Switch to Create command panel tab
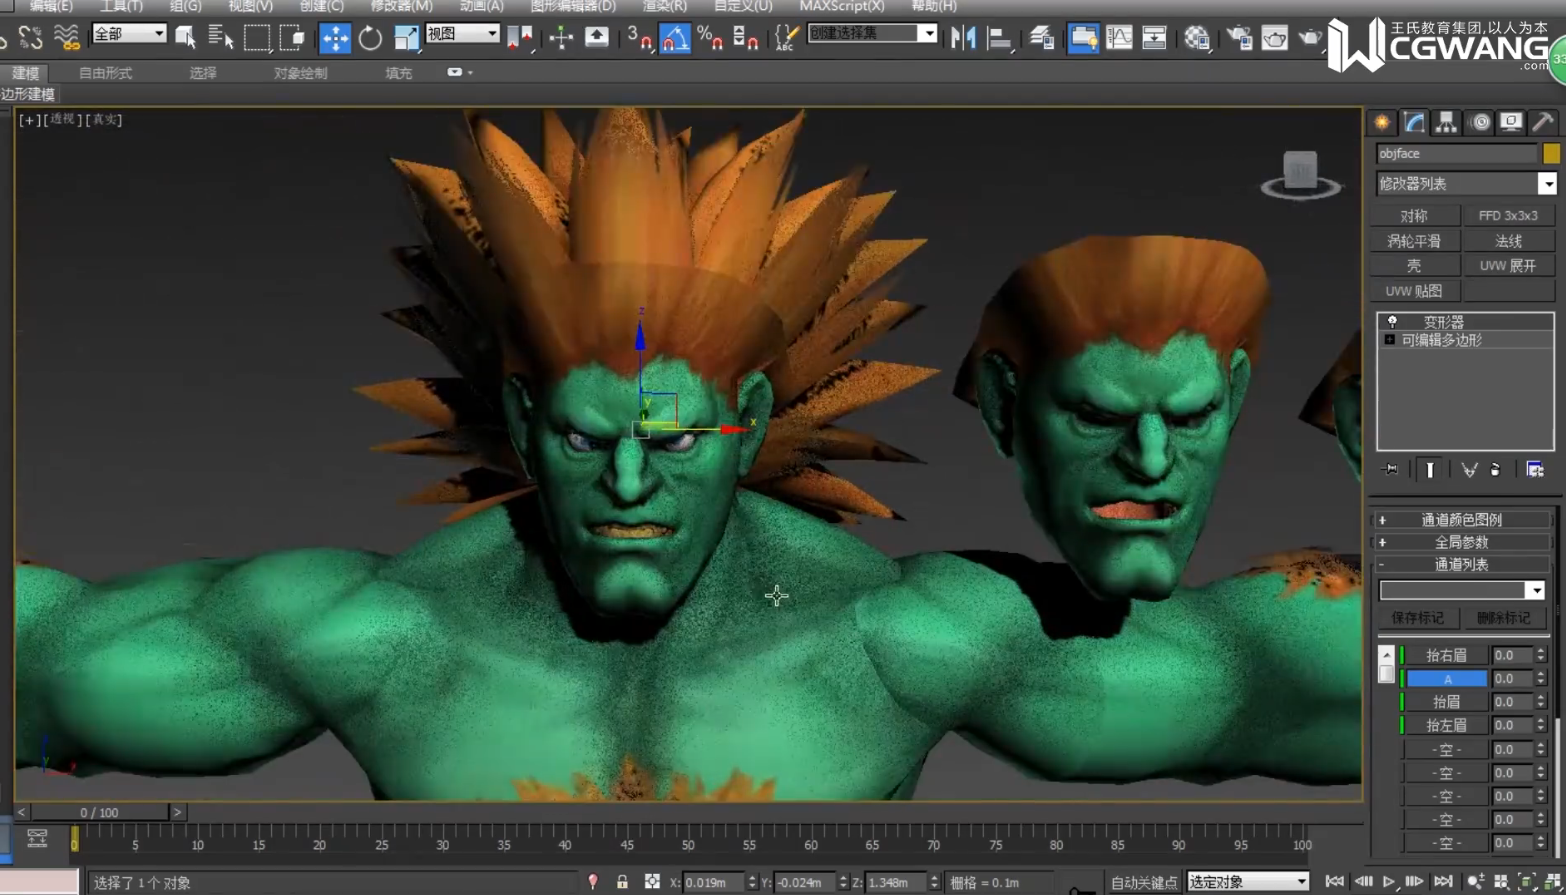Image resolution: width=1566 pixels, height=895 pixels. tap(1382, 122)
